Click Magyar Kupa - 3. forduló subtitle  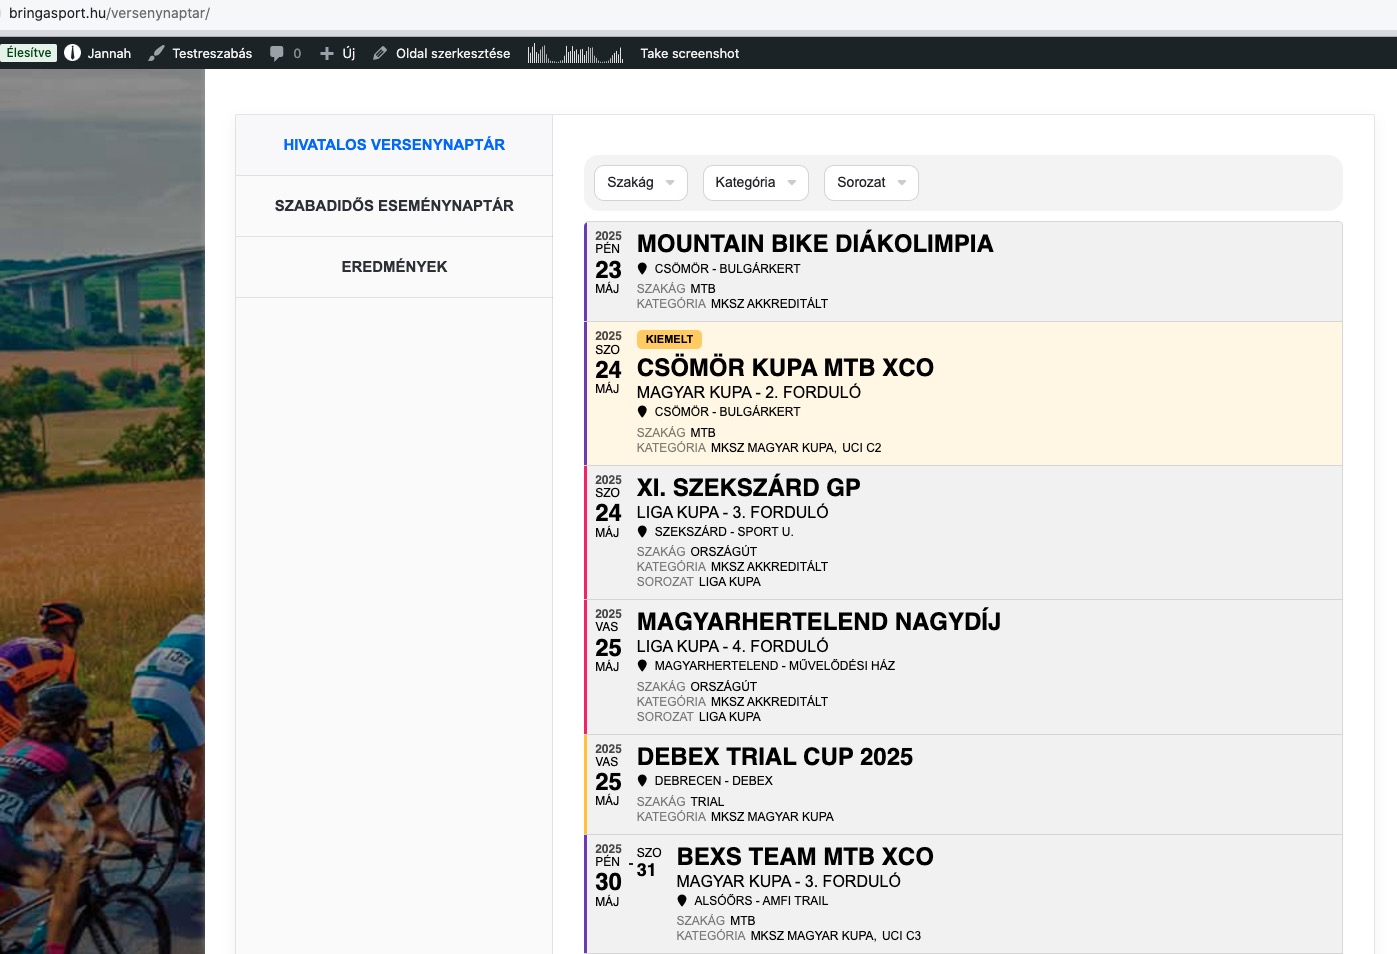[789, 881]
